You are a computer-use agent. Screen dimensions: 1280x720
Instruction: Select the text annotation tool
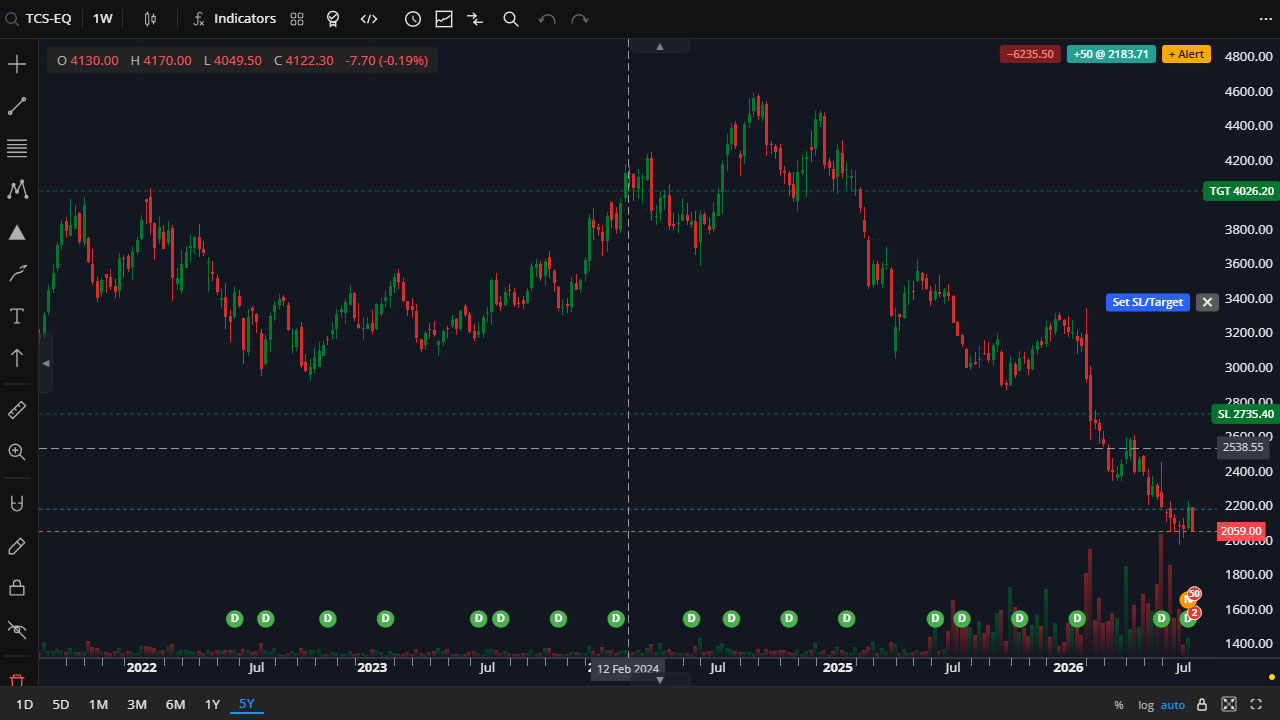pos(17,316)
